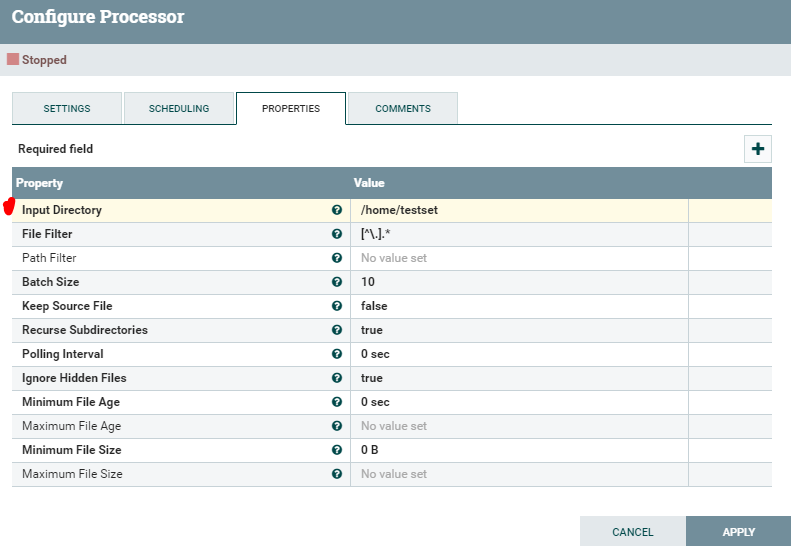This screenshot has width=791, height=546.
Task: Add a new property with plus icon
Action: (757, 149)
